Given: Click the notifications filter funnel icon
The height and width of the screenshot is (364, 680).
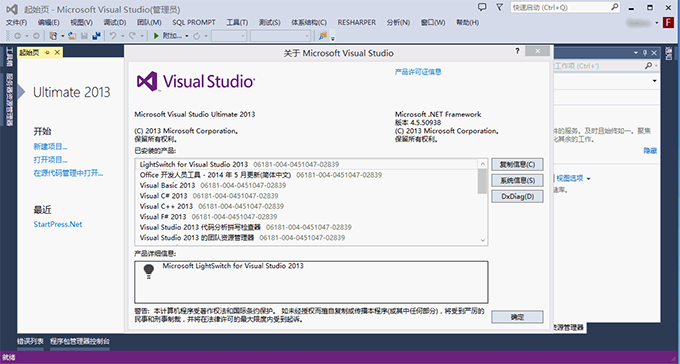Looking at the screenshot, I should click(500, 7).
